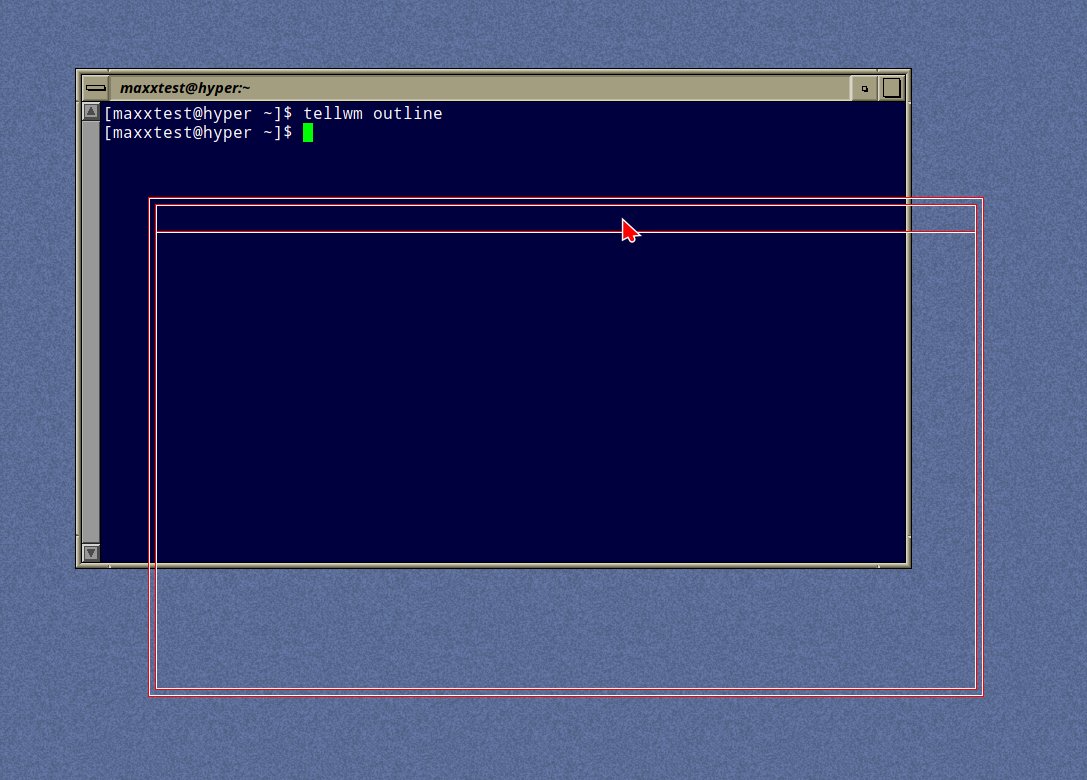This screenshot has height=780, width=1087.
Task: Click the scrollbar thumb on the left
Action: coord(89,300)
